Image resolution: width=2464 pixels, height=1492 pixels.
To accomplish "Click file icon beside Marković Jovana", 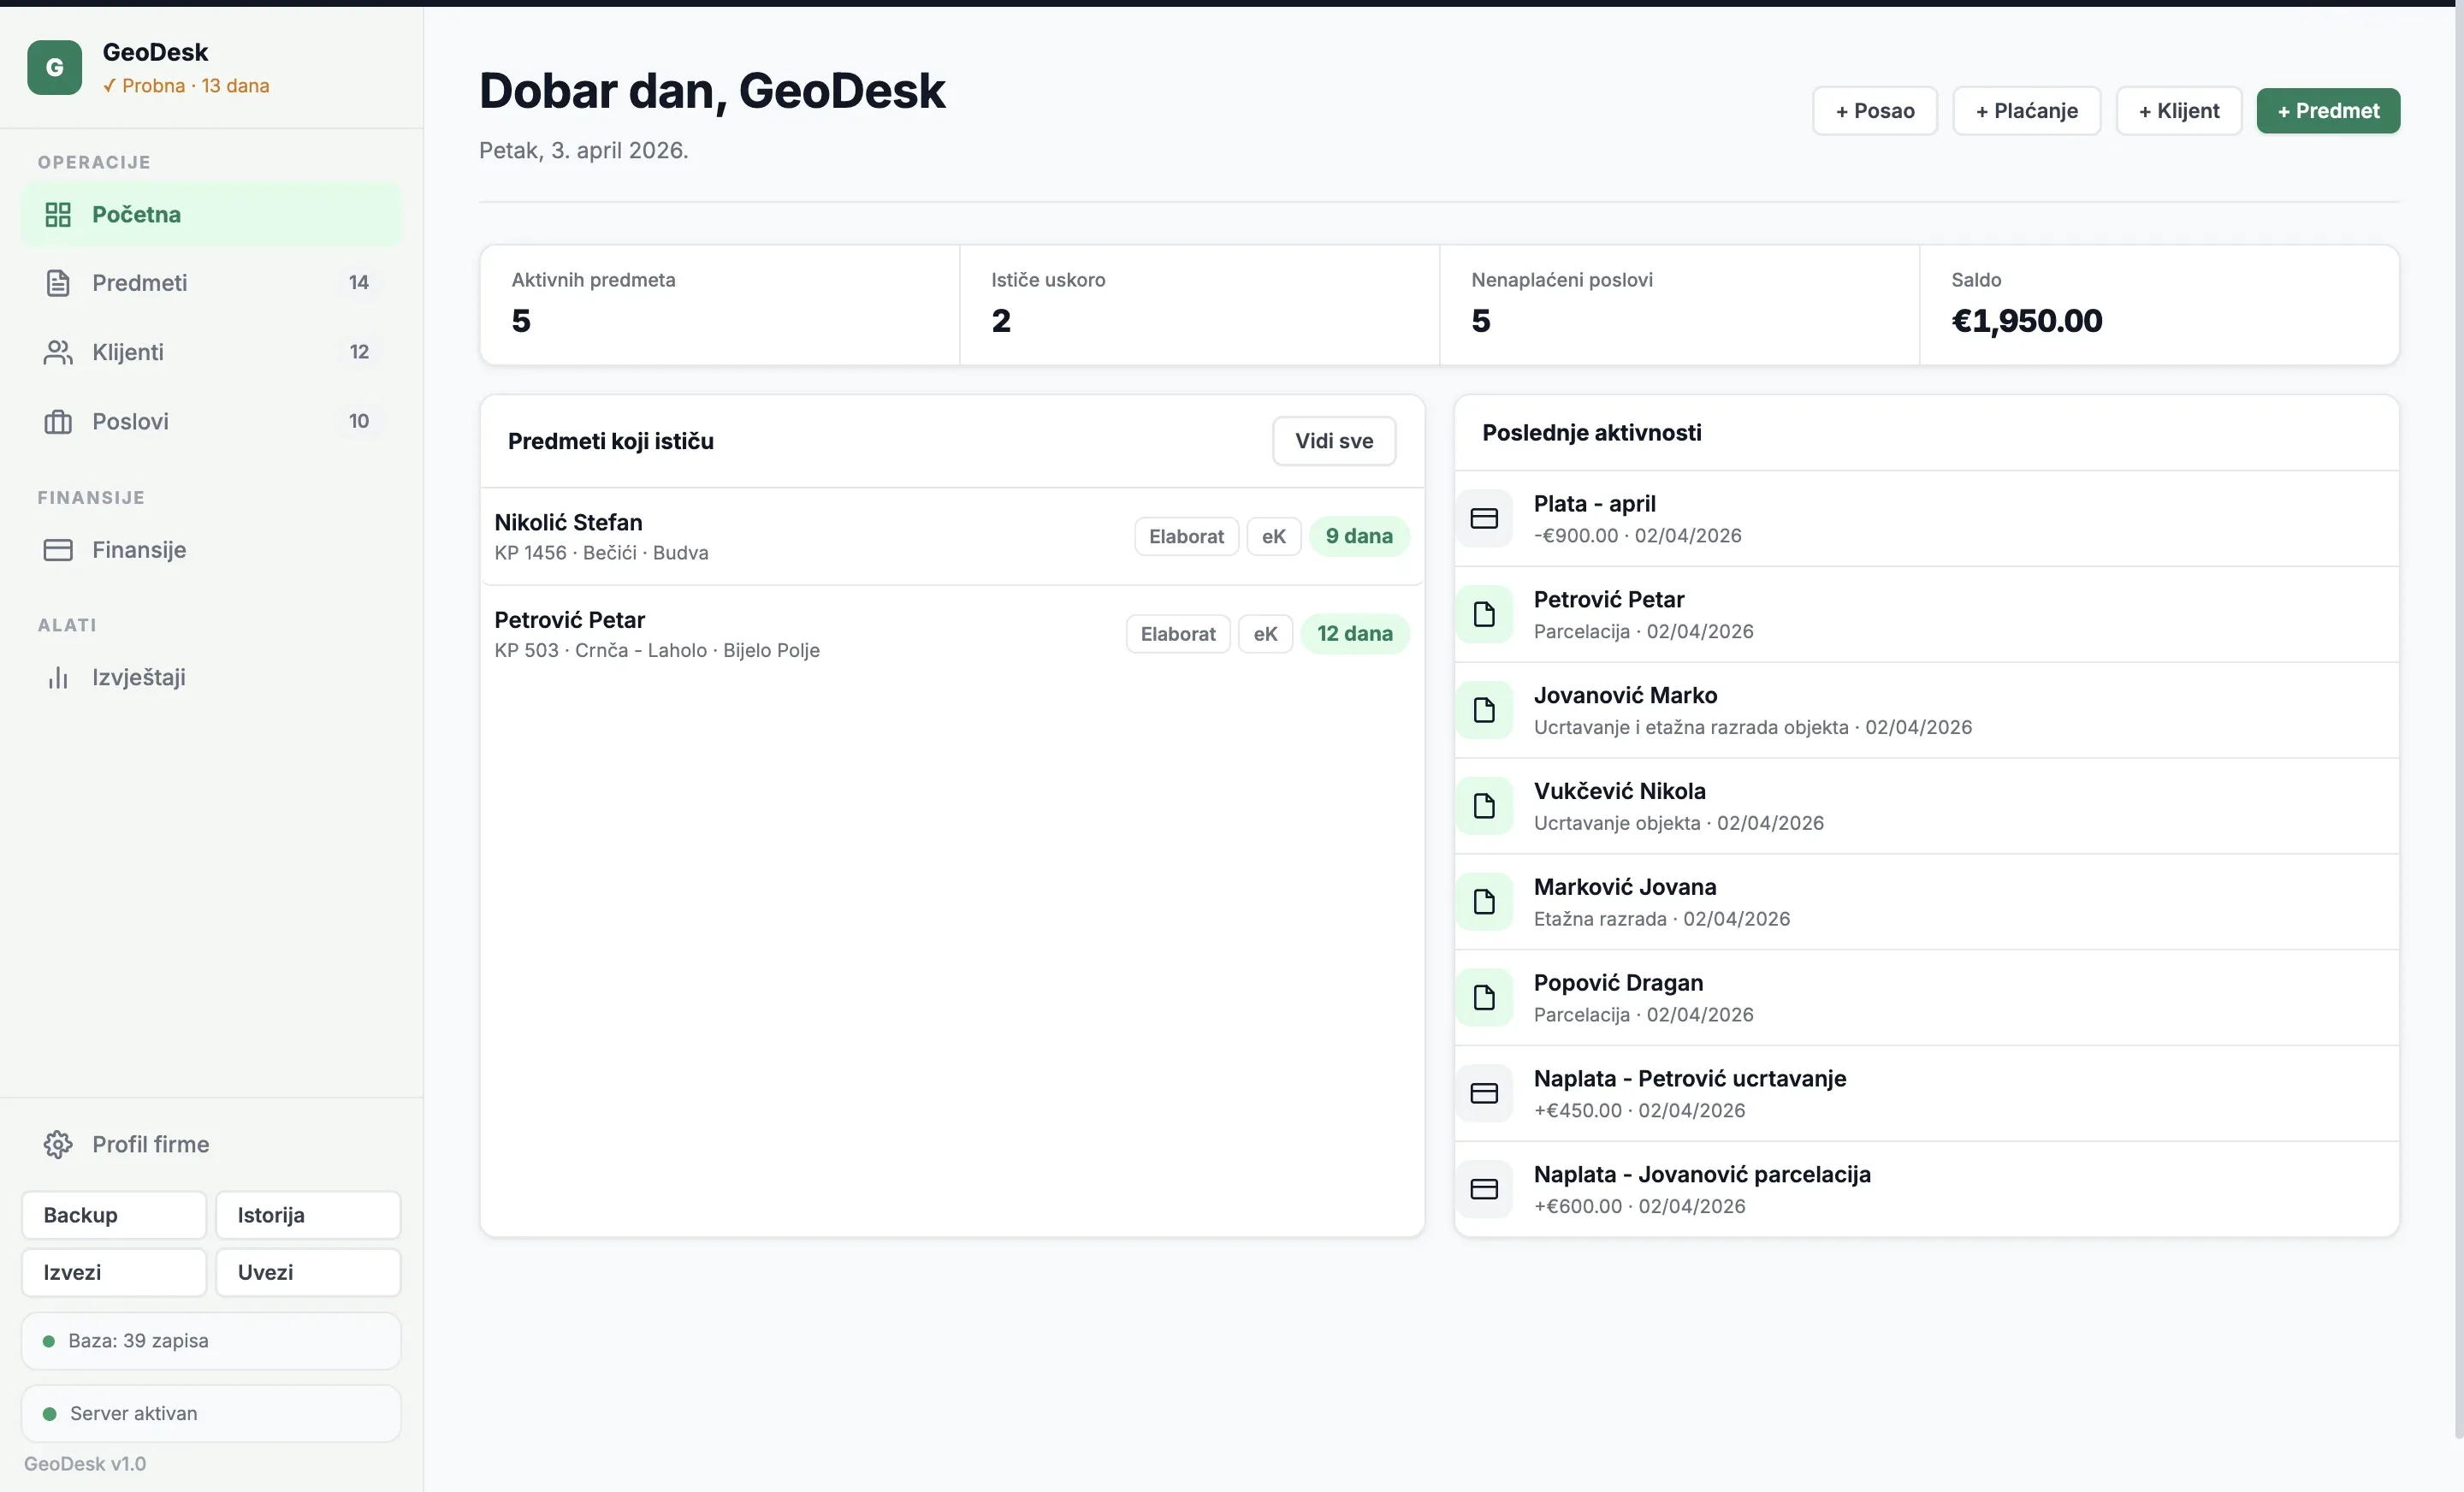I will [x=1484, y=902].
